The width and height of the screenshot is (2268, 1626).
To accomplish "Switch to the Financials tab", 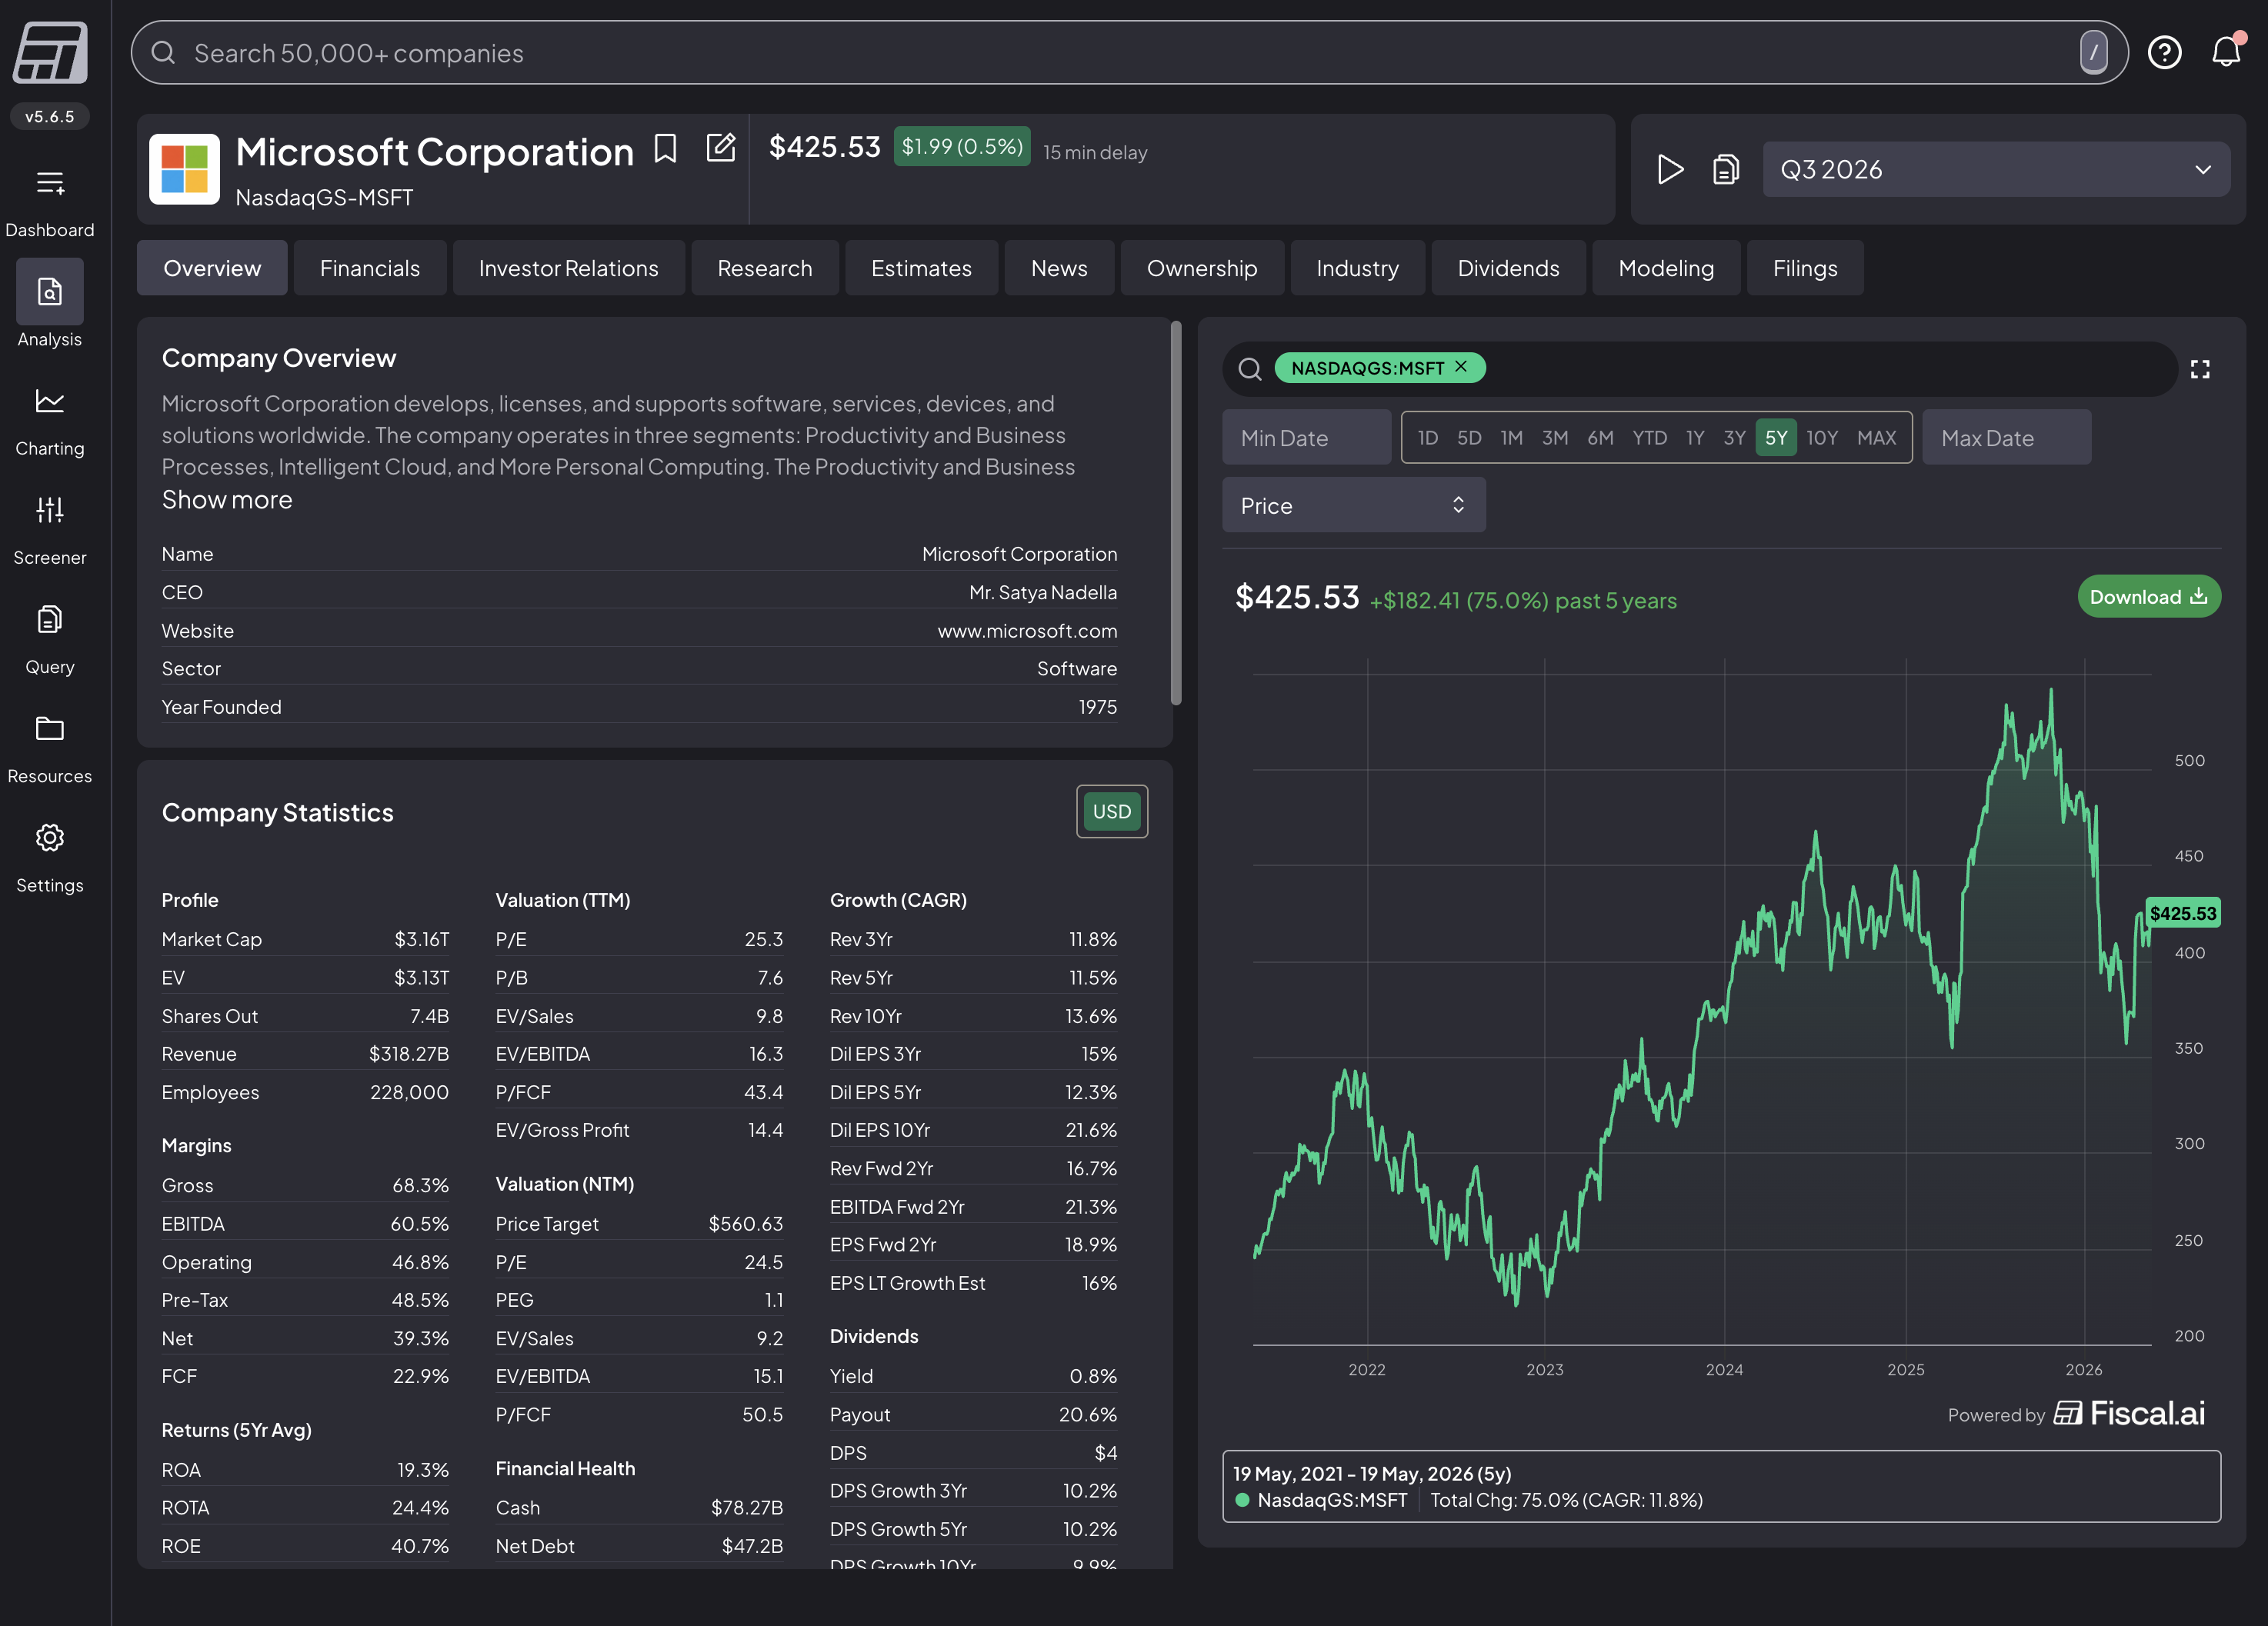I will click(370, 268).
